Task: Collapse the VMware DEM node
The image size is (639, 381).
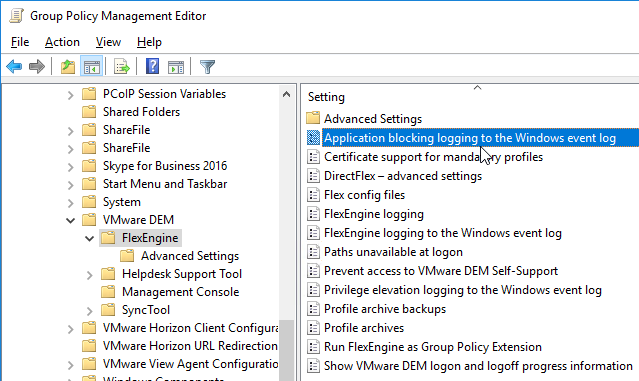Action: 71,220
